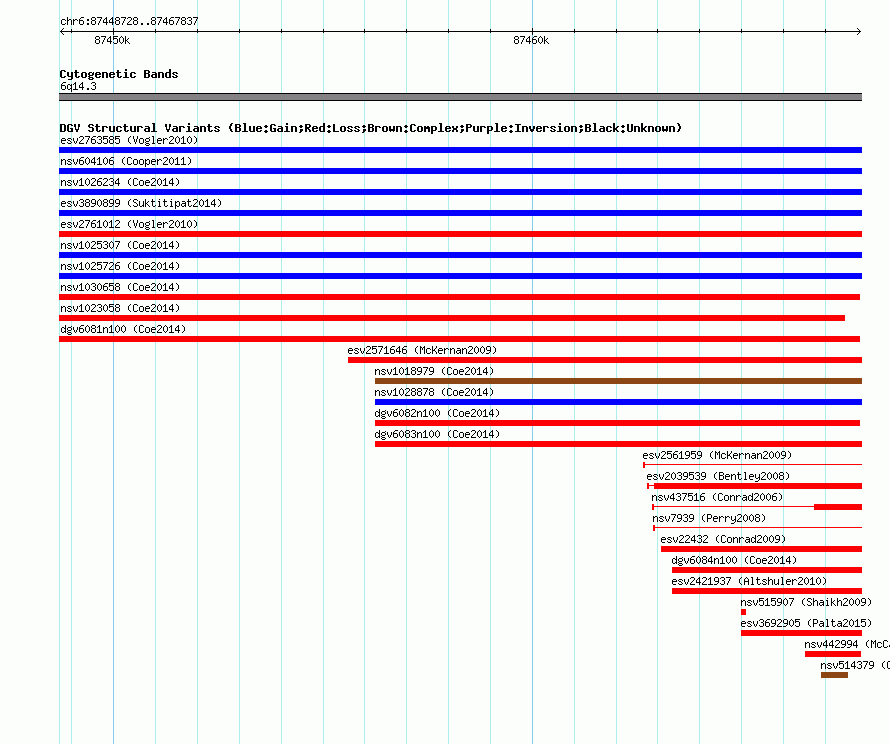Click the dgv6082n100 (Coe2014) label
The width and height of the screenshot is (890, 744).
(437, 413)
